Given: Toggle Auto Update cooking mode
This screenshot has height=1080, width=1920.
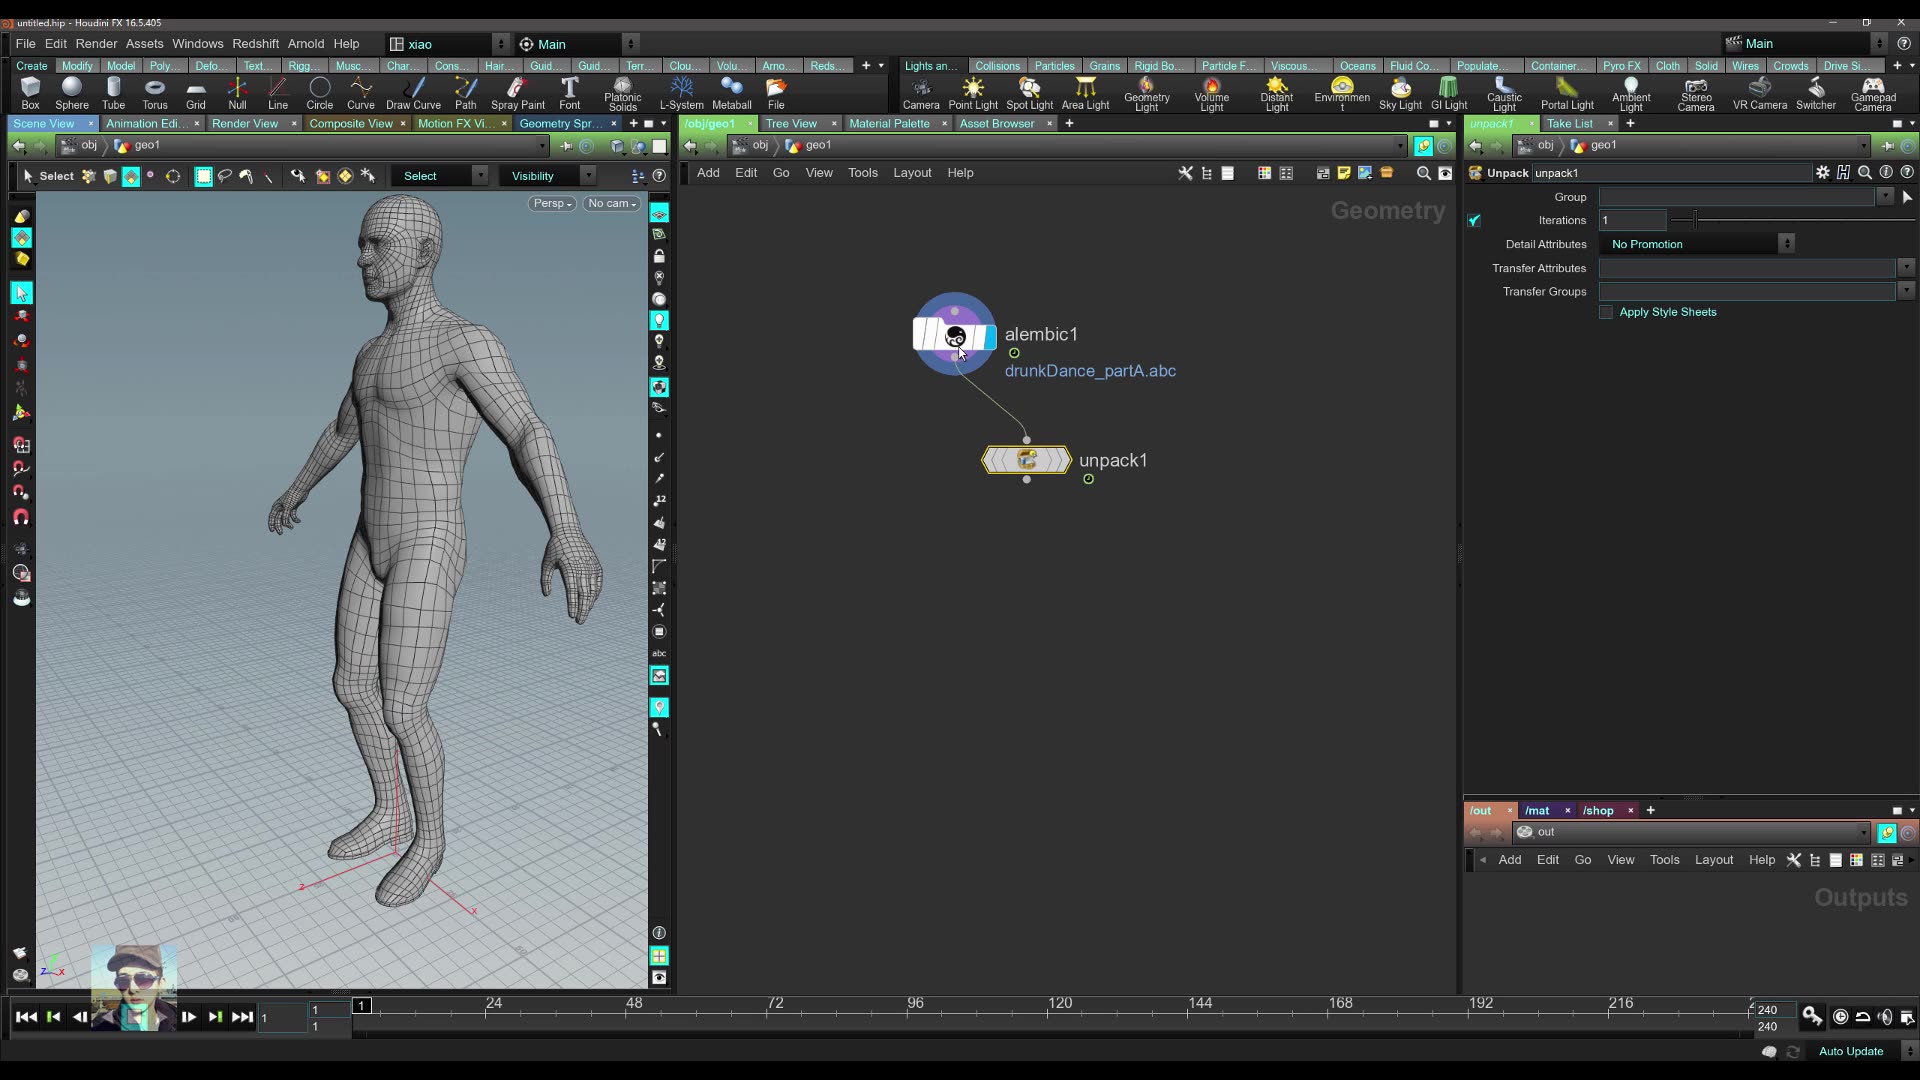Looking at the screenshot, I should (1851, 1052).
